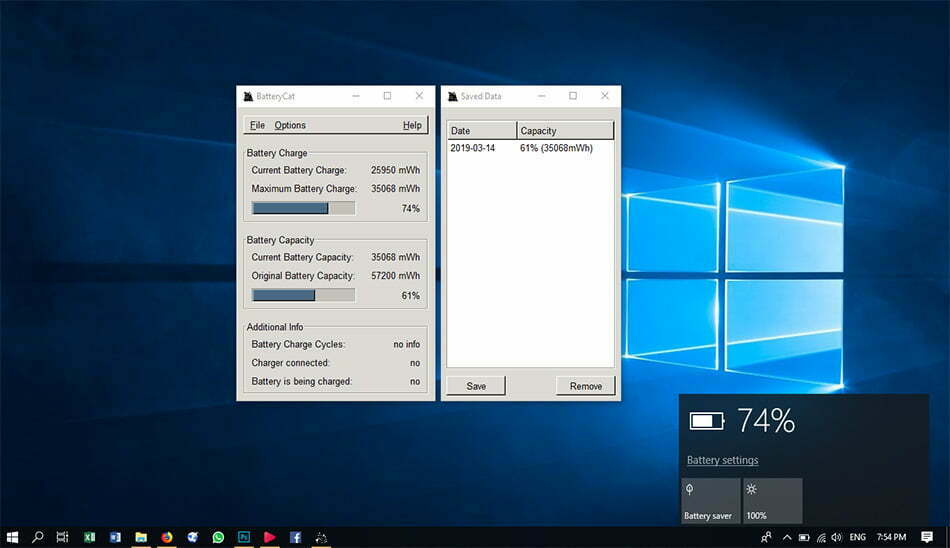Switch to BatteryCat taskbar icon

321,537
